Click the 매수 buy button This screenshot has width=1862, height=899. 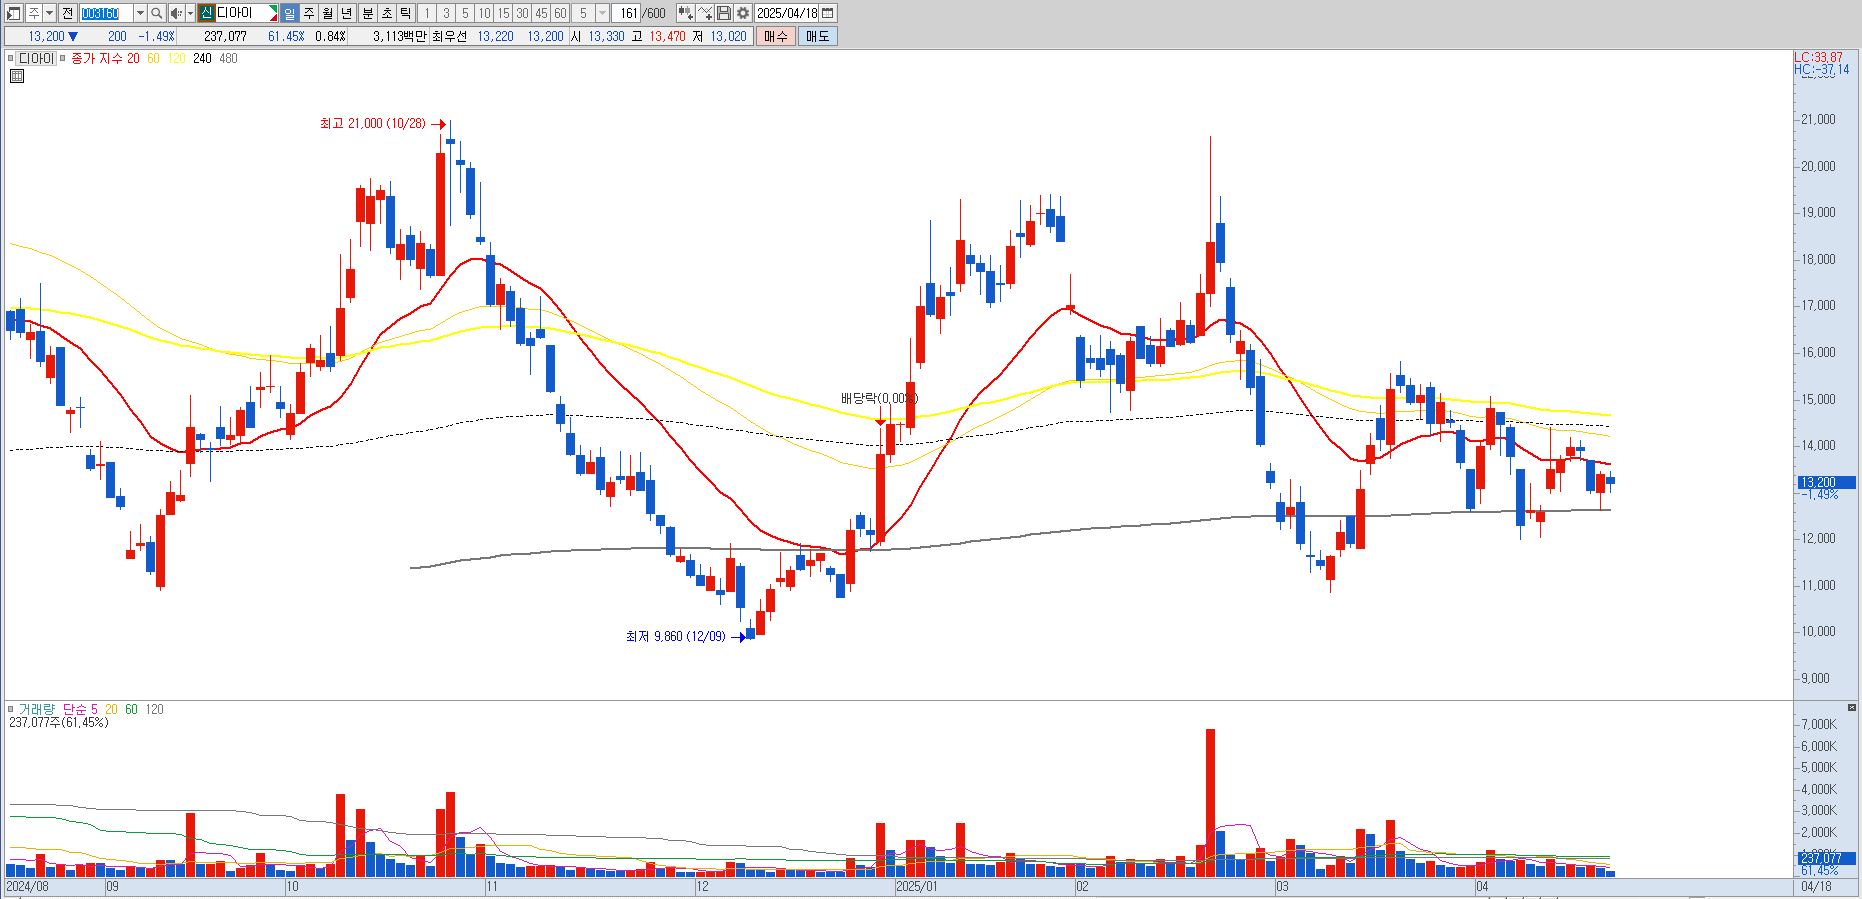click(x=775, y=36)
